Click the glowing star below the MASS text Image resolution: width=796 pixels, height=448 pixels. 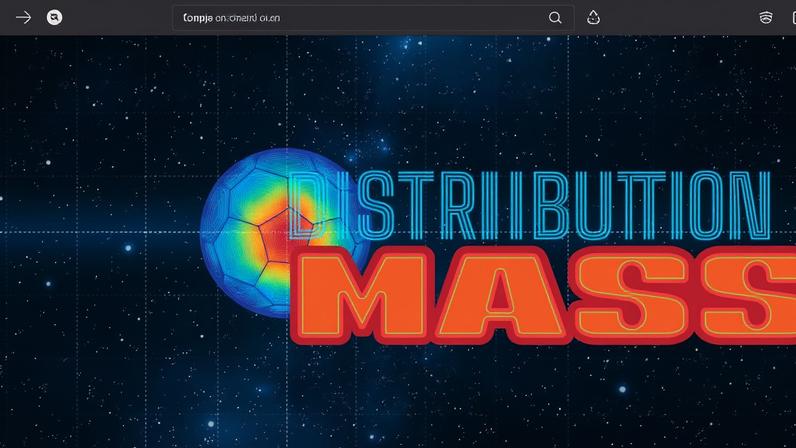coord(622,390)
